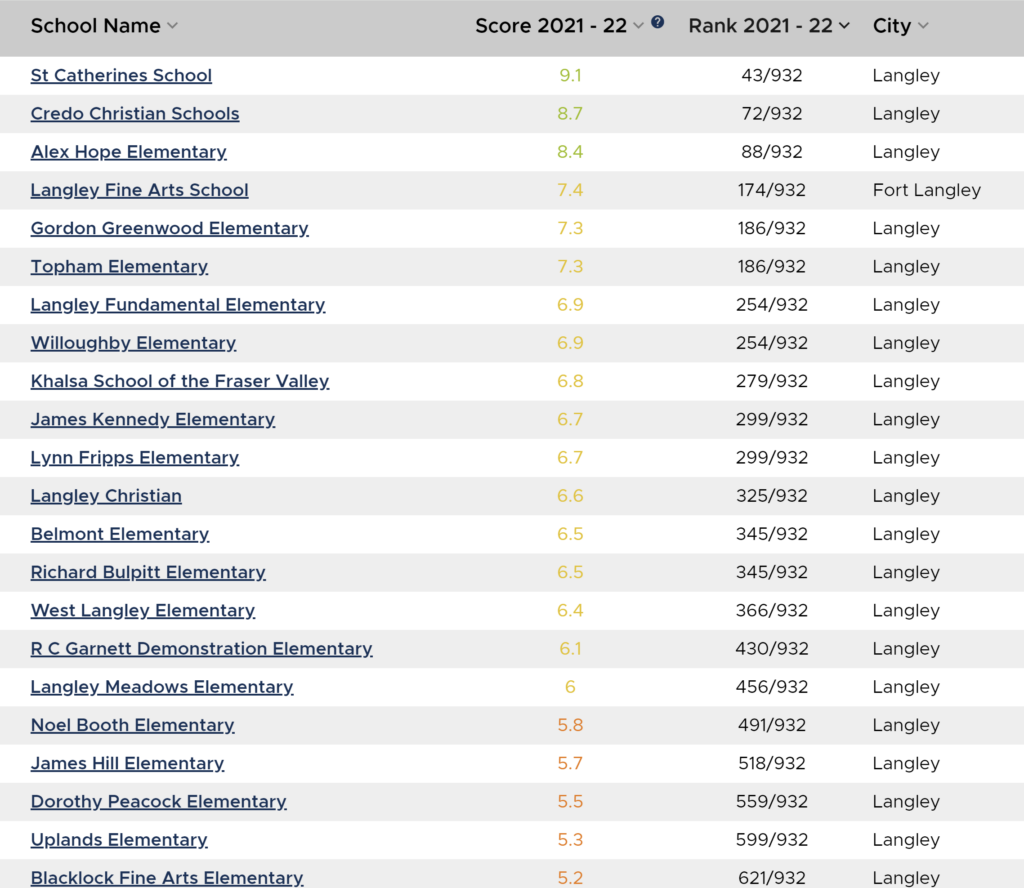Open Dorothy Peacock Elementary link
Viewport: 1024px width, 888px height.
click(159, 801)
